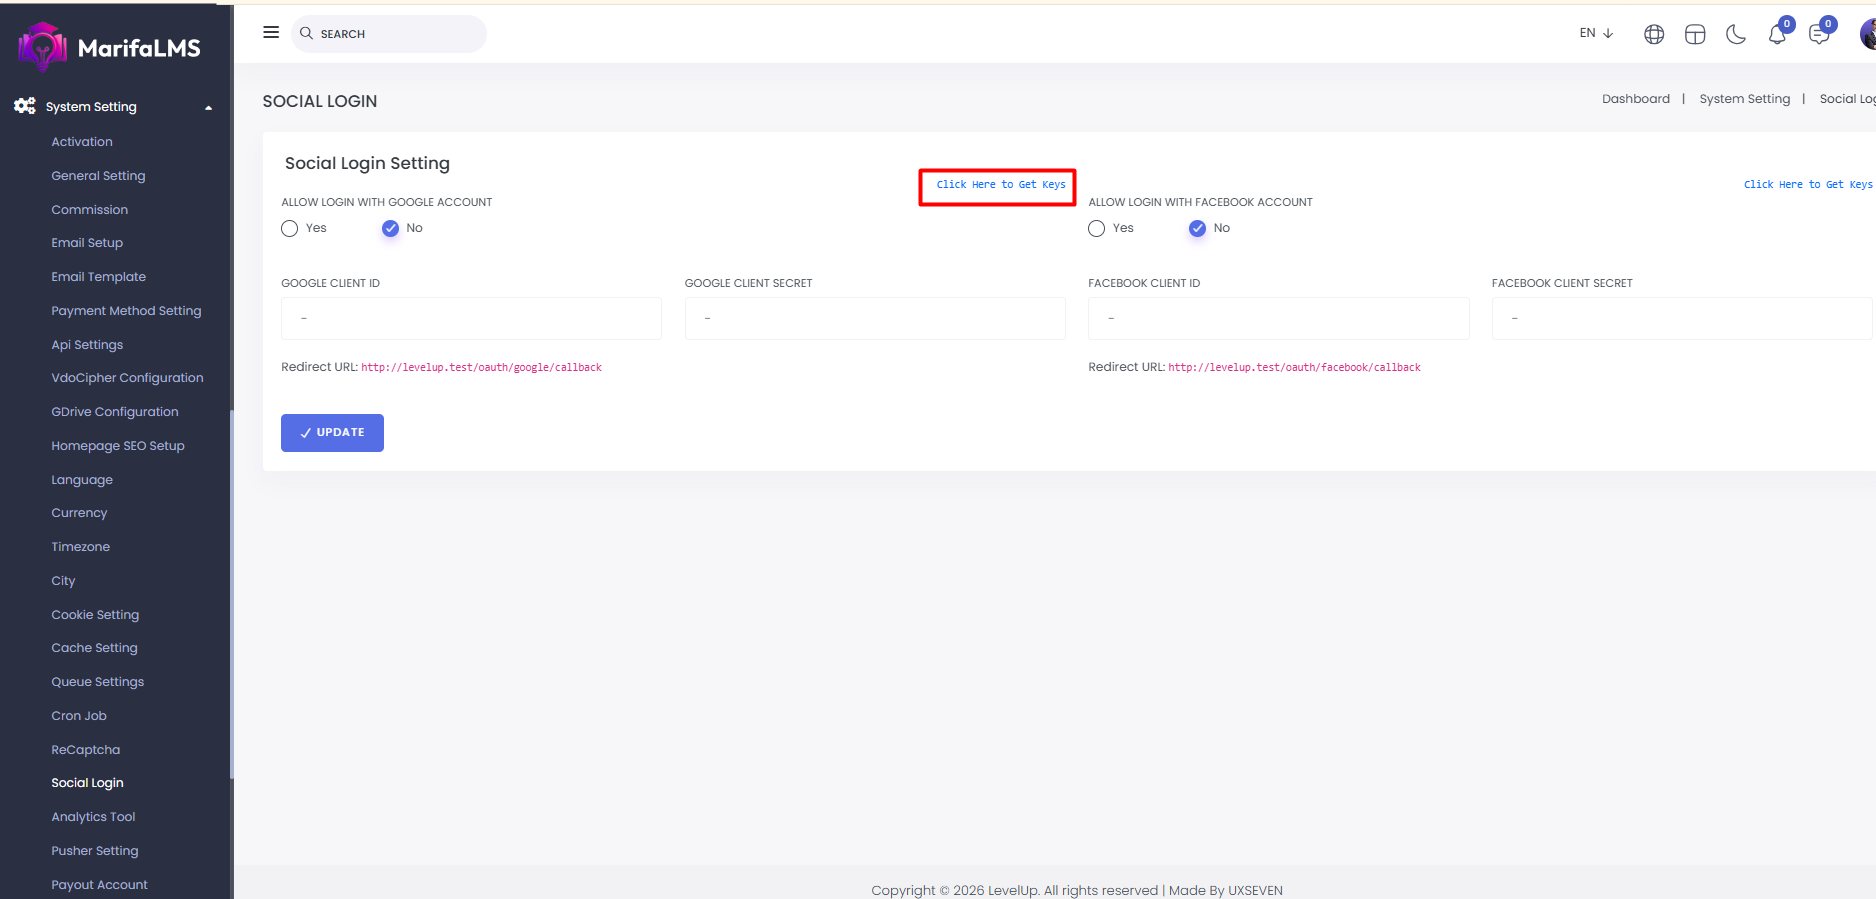
Task: Click the Google Client ID field
Action: tap(471, 319)
